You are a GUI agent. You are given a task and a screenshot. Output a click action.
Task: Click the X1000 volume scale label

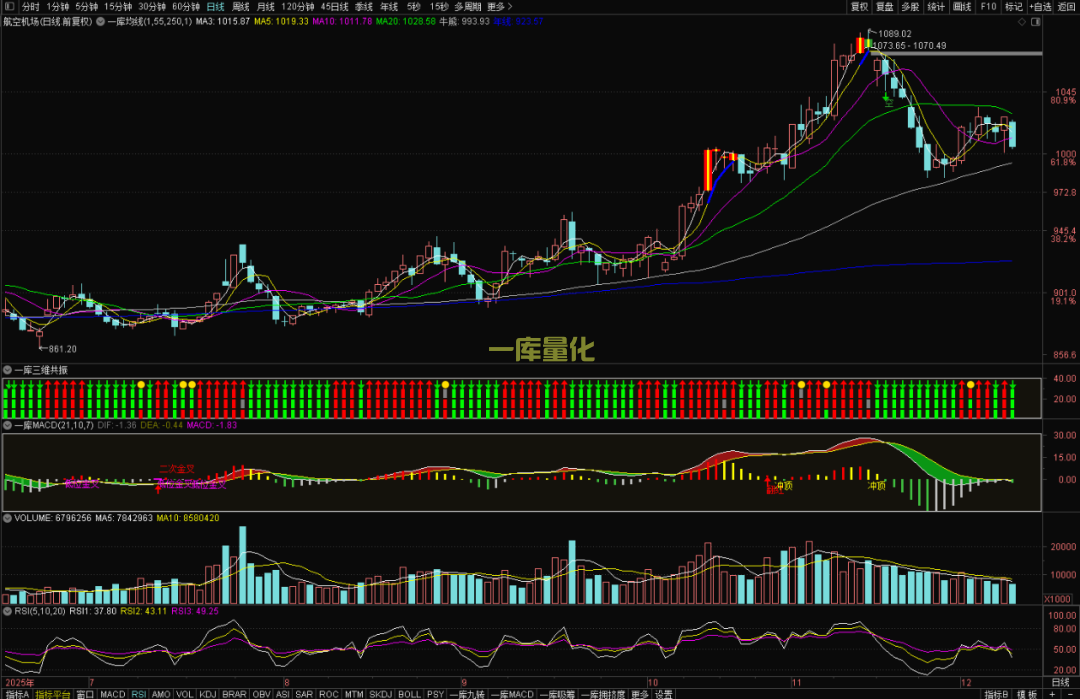coord(1057,599)
